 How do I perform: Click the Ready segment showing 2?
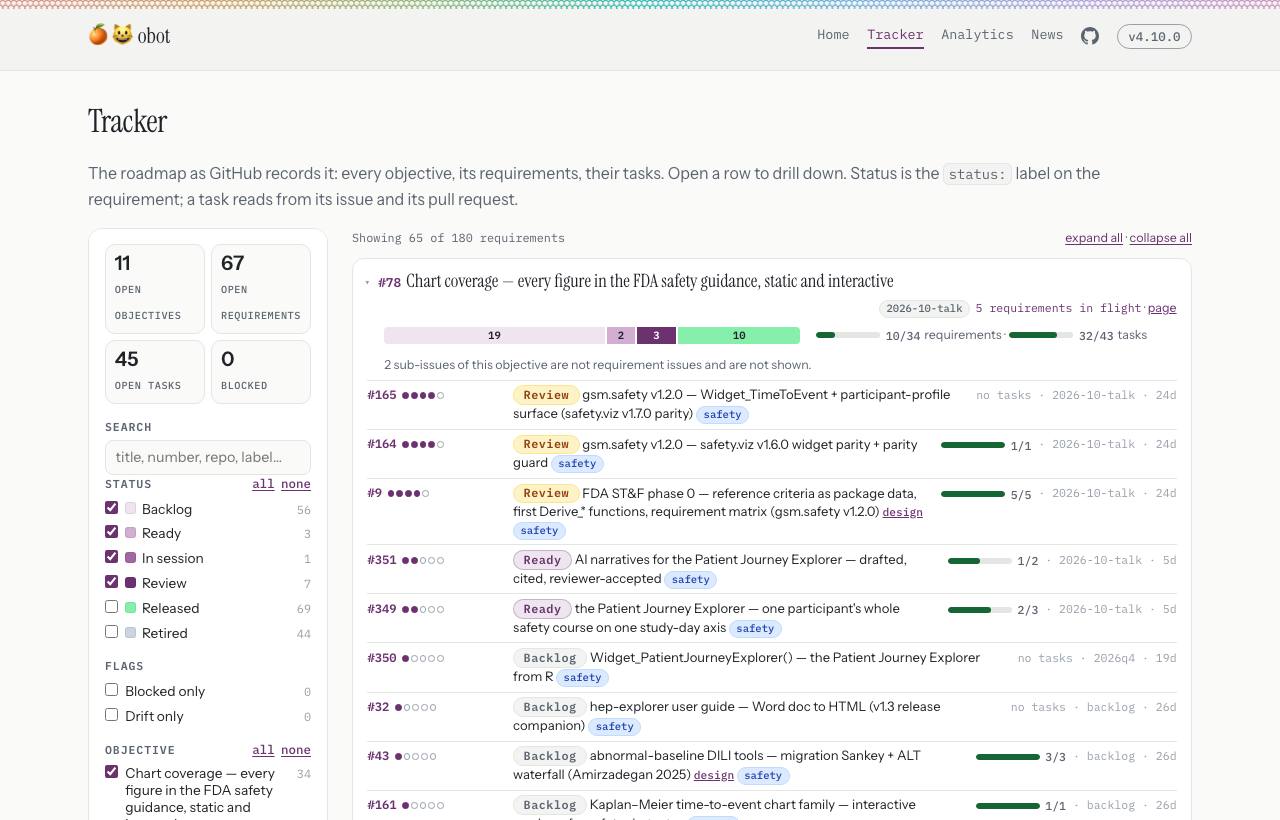coord(620,336)
